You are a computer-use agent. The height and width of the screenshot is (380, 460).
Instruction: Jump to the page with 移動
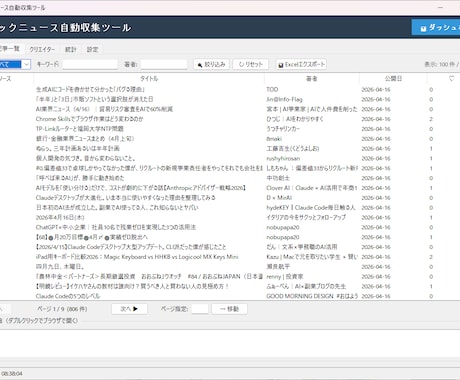click(229, 309)
